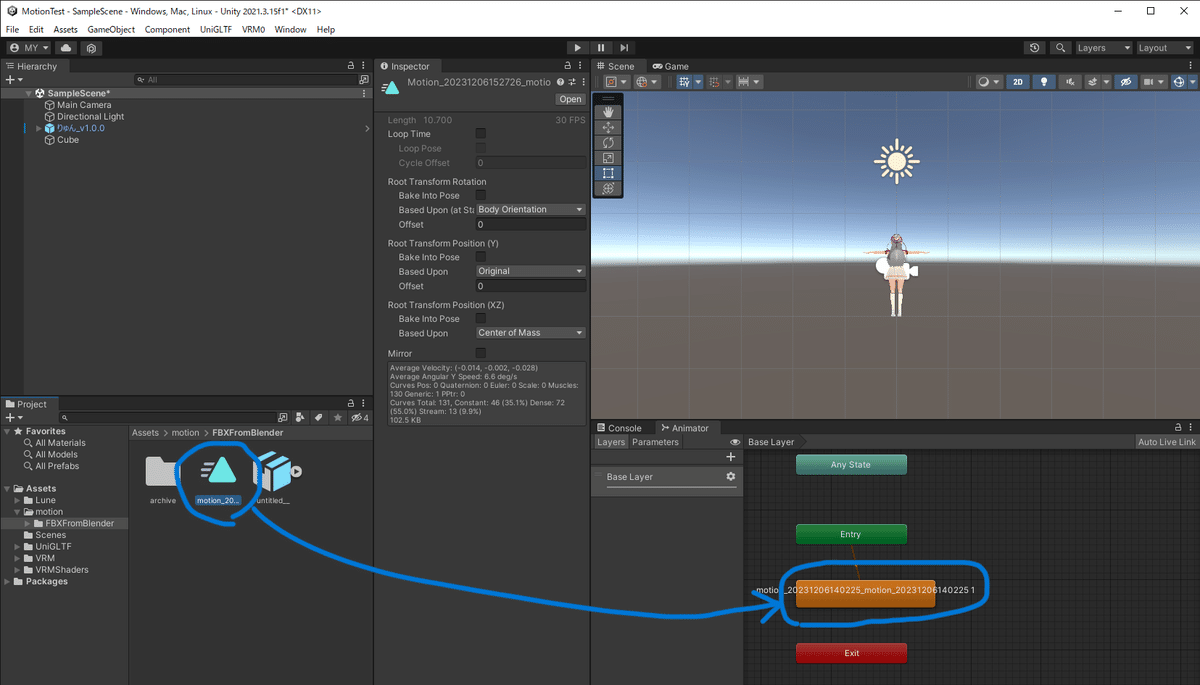Collapse the Assets folder tree
Viewport: 1200px width, 685px height.
8,488
